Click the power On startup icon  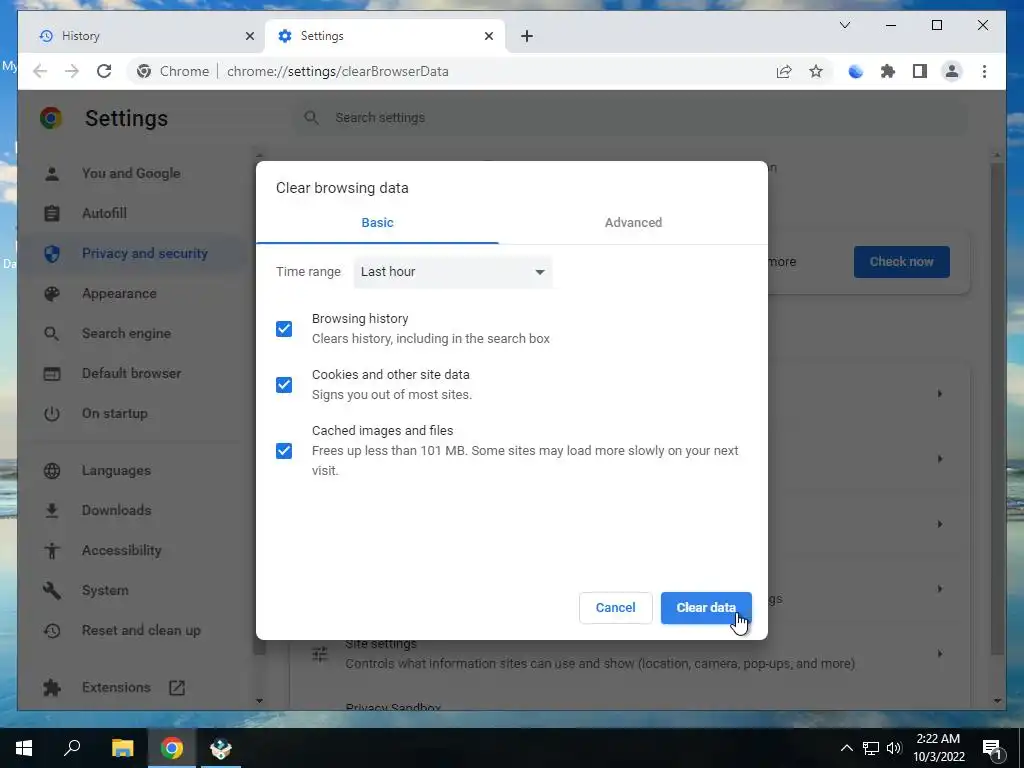(52, 413)
